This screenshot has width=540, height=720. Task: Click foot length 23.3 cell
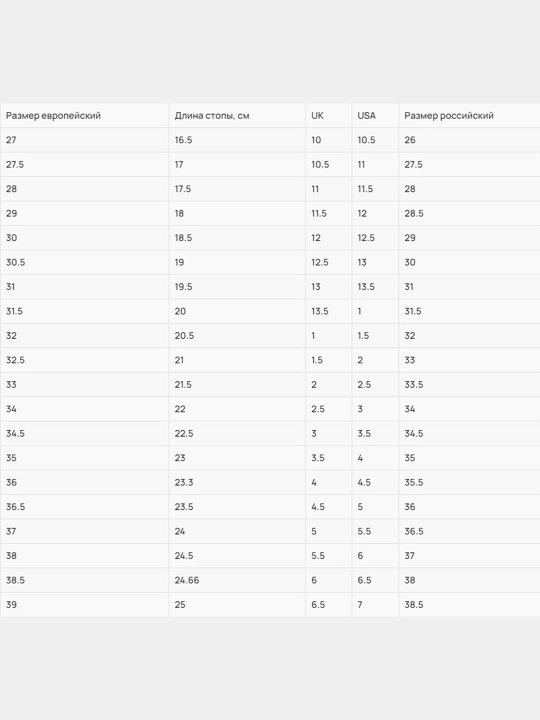[237, 482]
